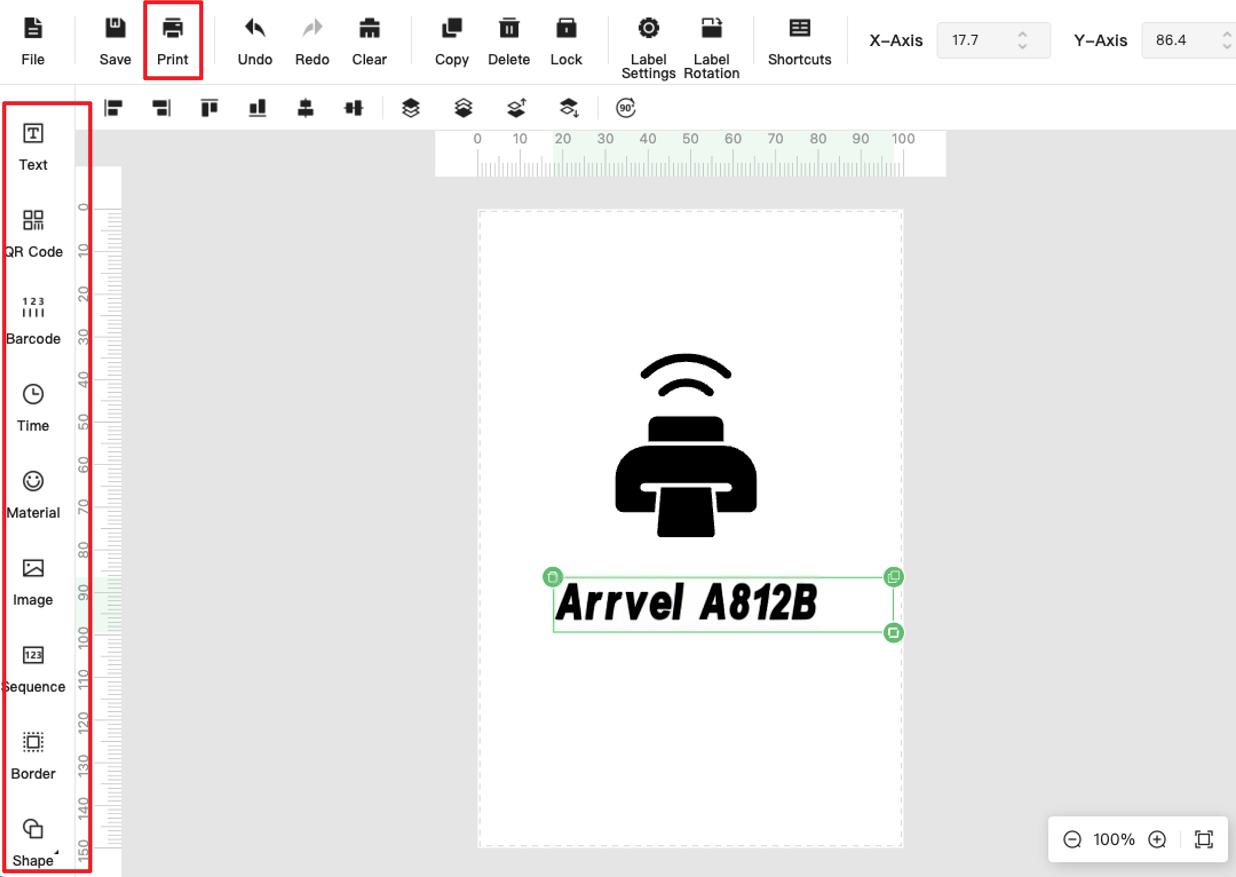
Task: Increase the X-Axis value stepper
Action: click(x=1022, y=34)
